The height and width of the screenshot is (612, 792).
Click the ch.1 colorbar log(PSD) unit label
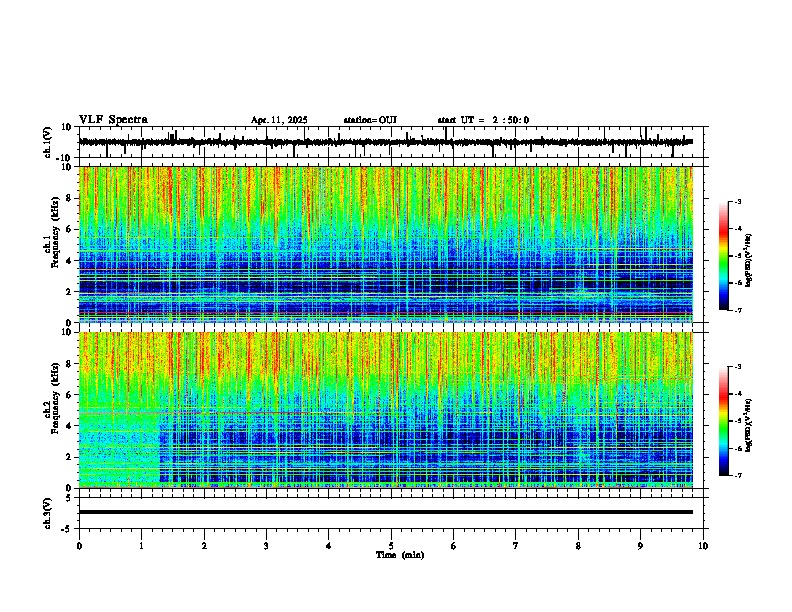pos(749,260)
